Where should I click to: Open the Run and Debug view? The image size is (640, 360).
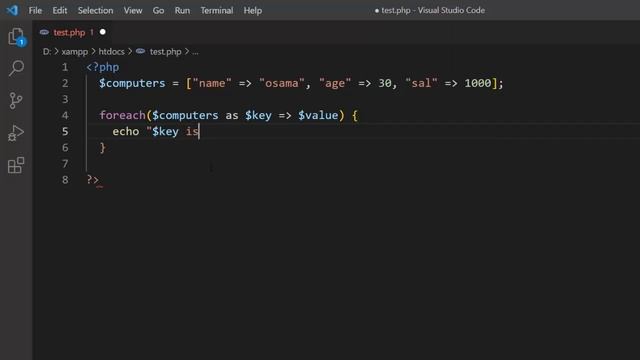(x=16, y=133)
